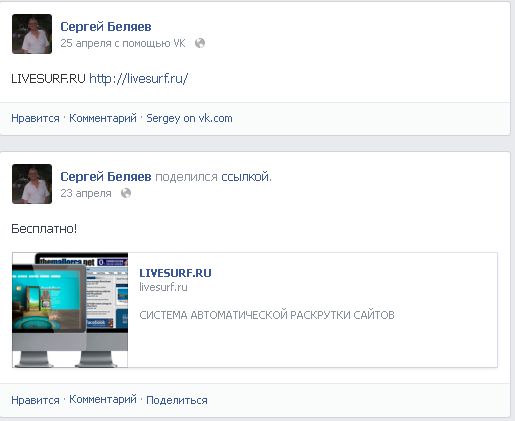Viewport: 515px width, 421px height.
Task: Open the 25 апреля timestamp link
Action: click(x=86, y=43)
